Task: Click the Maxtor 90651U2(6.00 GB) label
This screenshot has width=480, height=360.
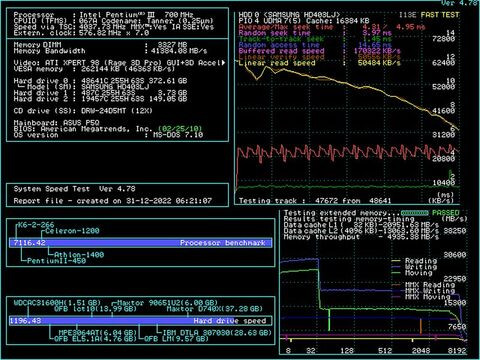Action: [x=167, y=303]
